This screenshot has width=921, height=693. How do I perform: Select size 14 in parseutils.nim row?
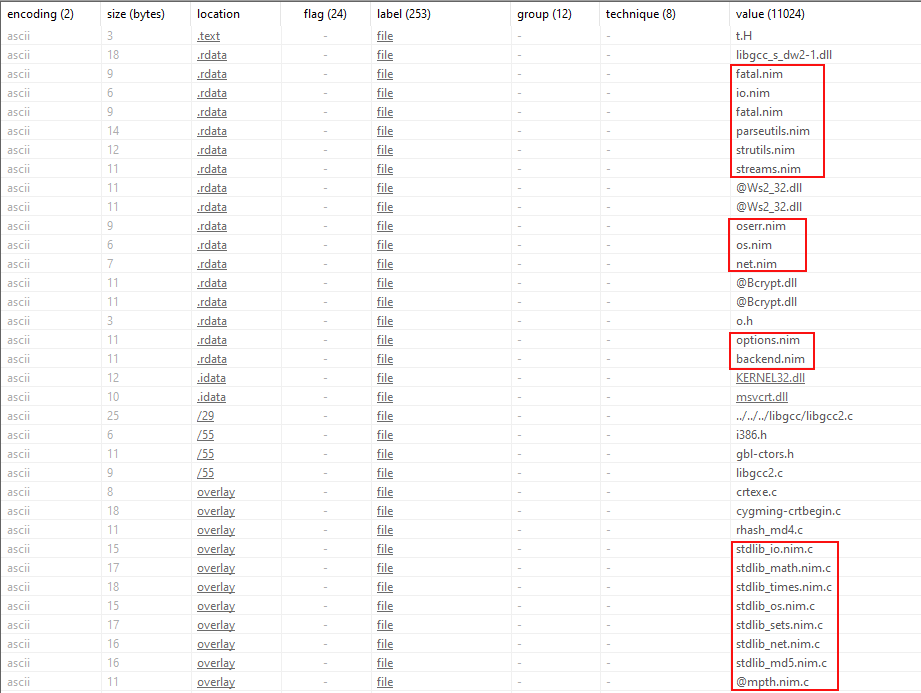click(113, 131)
